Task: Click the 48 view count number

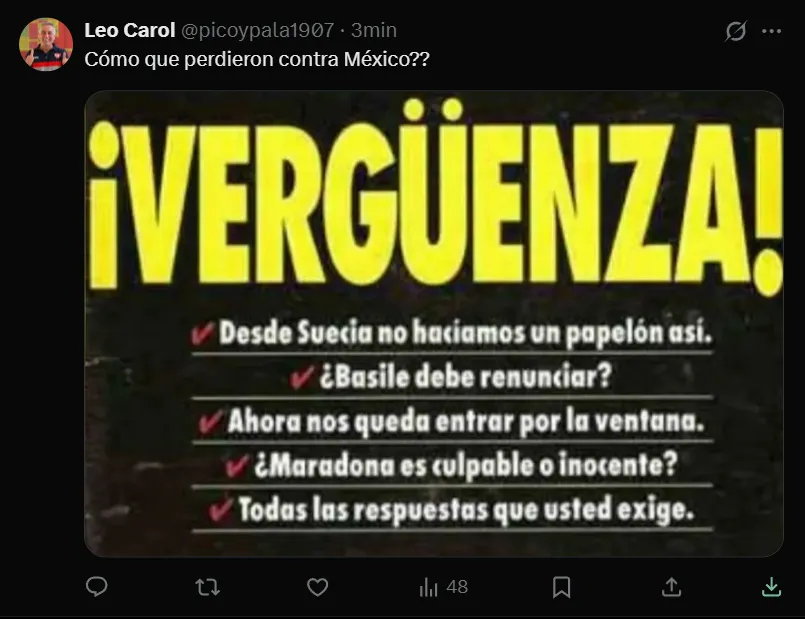Action: click(457, 587)
